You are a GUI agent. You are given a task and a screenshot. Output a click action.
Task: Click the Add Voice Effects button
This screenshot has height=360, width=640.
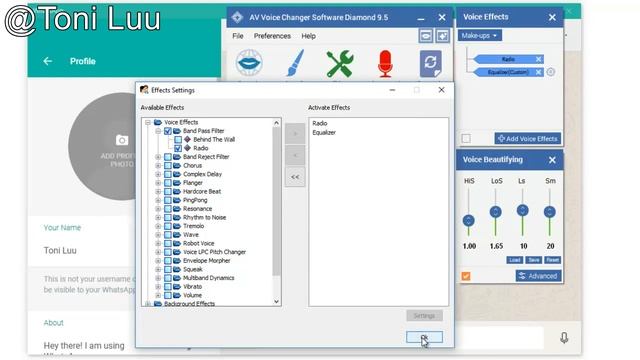coord(528,139)
